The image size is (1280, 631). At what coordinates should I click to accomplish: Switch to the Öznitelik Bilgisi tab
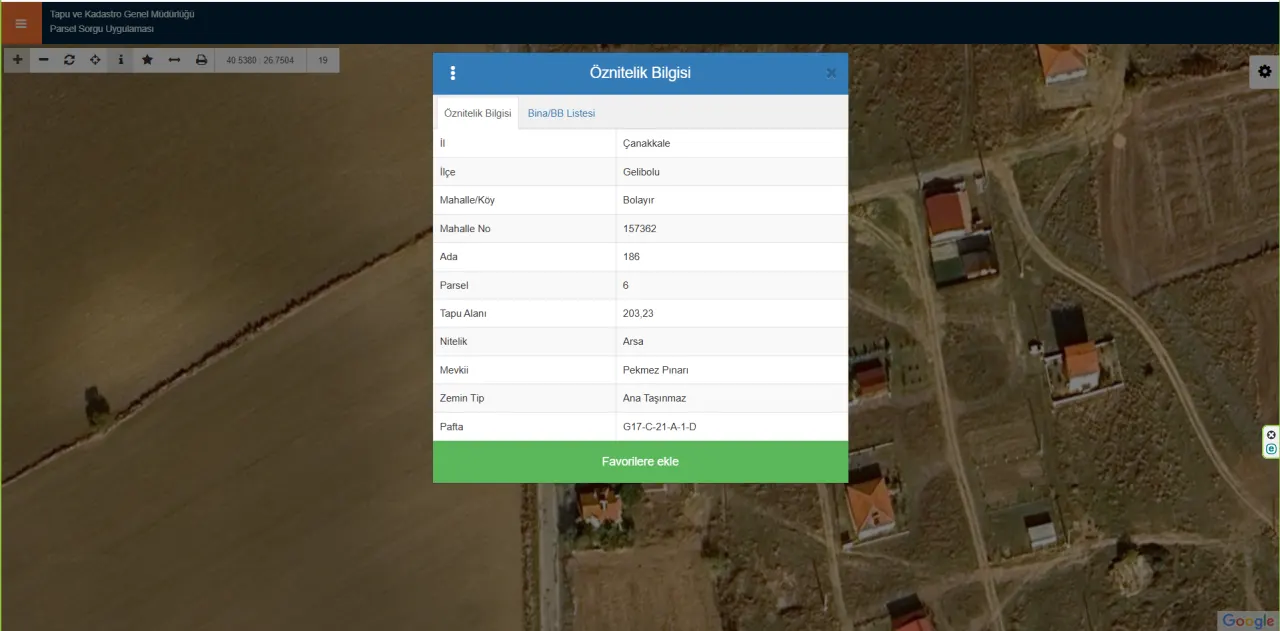coord(478,113)
